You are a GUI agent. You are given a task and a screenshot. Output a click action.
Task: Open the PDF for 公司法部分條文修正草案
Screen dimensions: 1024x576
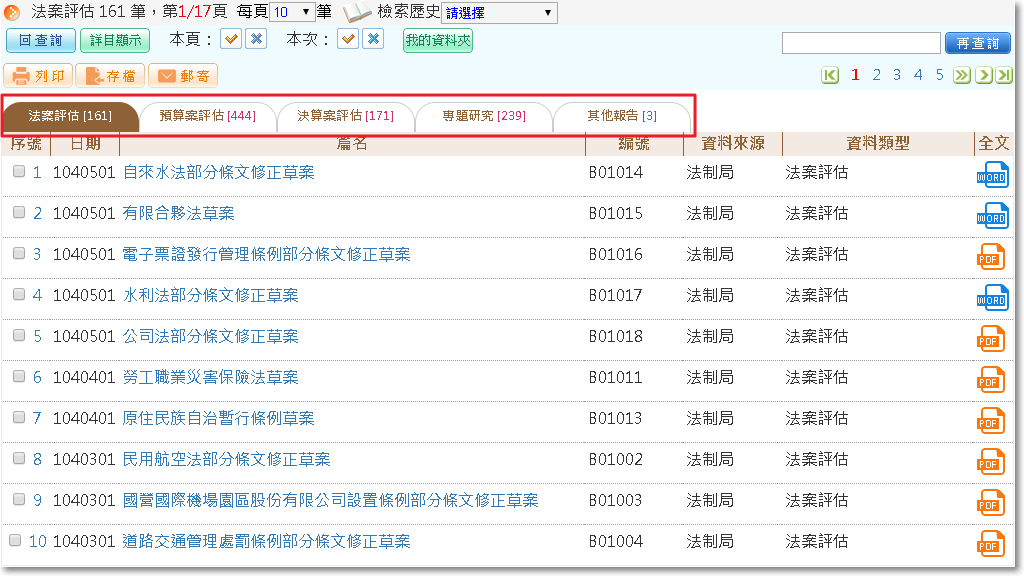[x=991, y=338]
